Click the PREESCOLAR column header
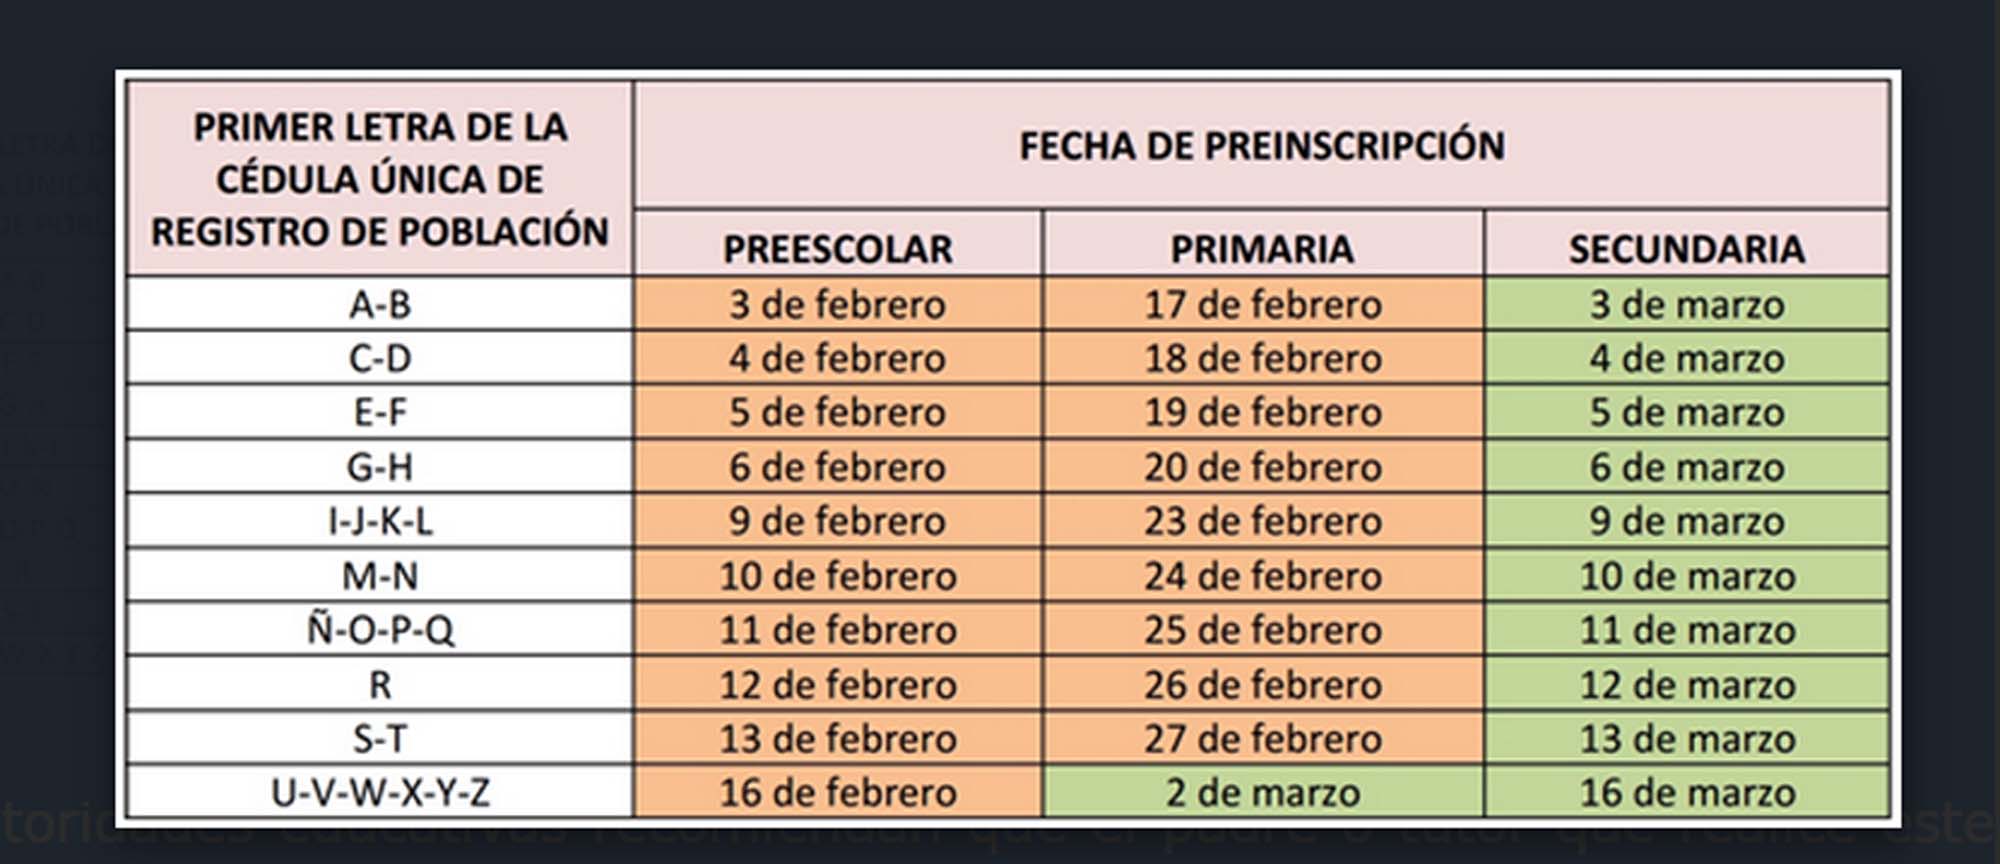 [838, 249]
